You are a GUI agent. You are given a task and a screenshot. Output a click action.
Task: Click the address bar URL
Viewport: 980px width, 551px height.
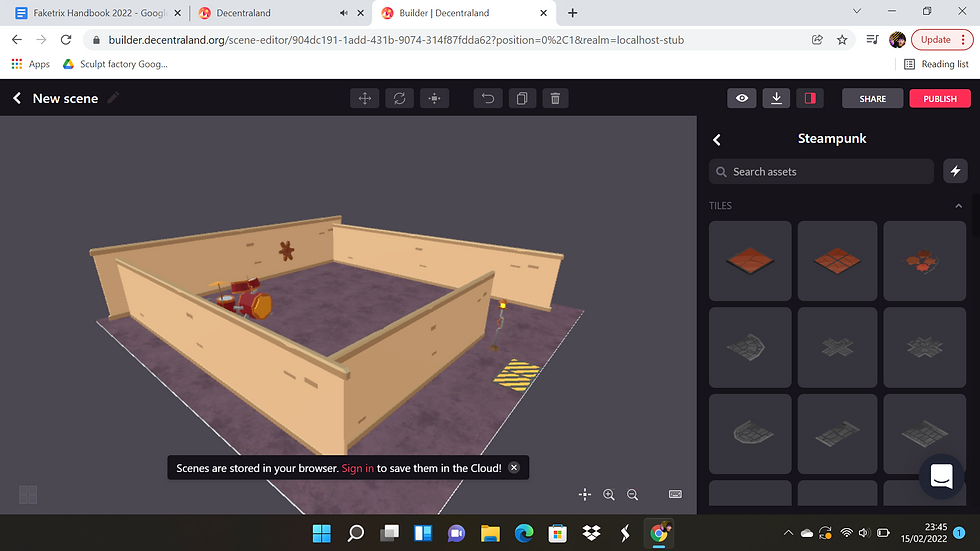(396, 40)
